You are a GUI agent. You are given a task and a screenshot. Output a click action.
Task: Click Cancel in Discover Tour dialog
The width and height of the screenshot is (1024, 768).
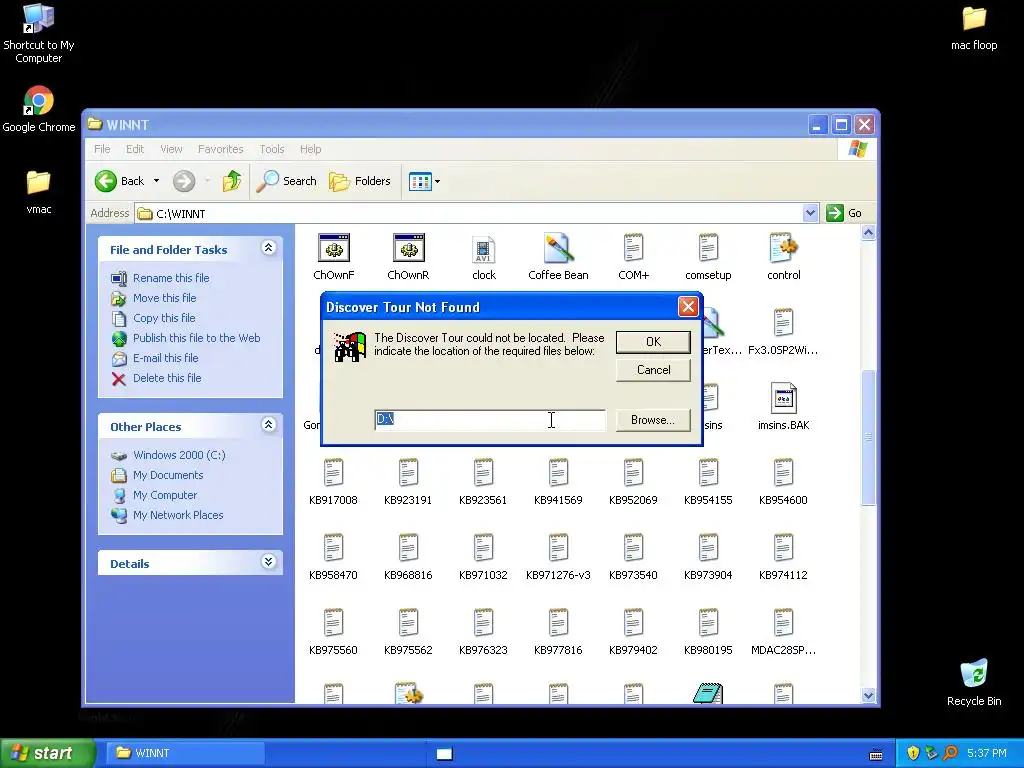[653, 370]
